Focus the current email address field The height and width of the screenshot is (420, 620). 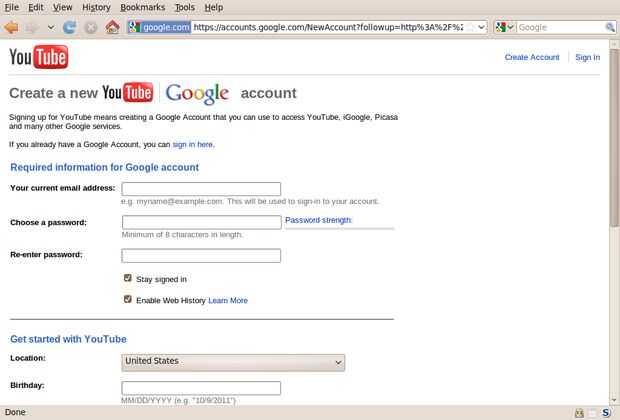pos(201,189)
